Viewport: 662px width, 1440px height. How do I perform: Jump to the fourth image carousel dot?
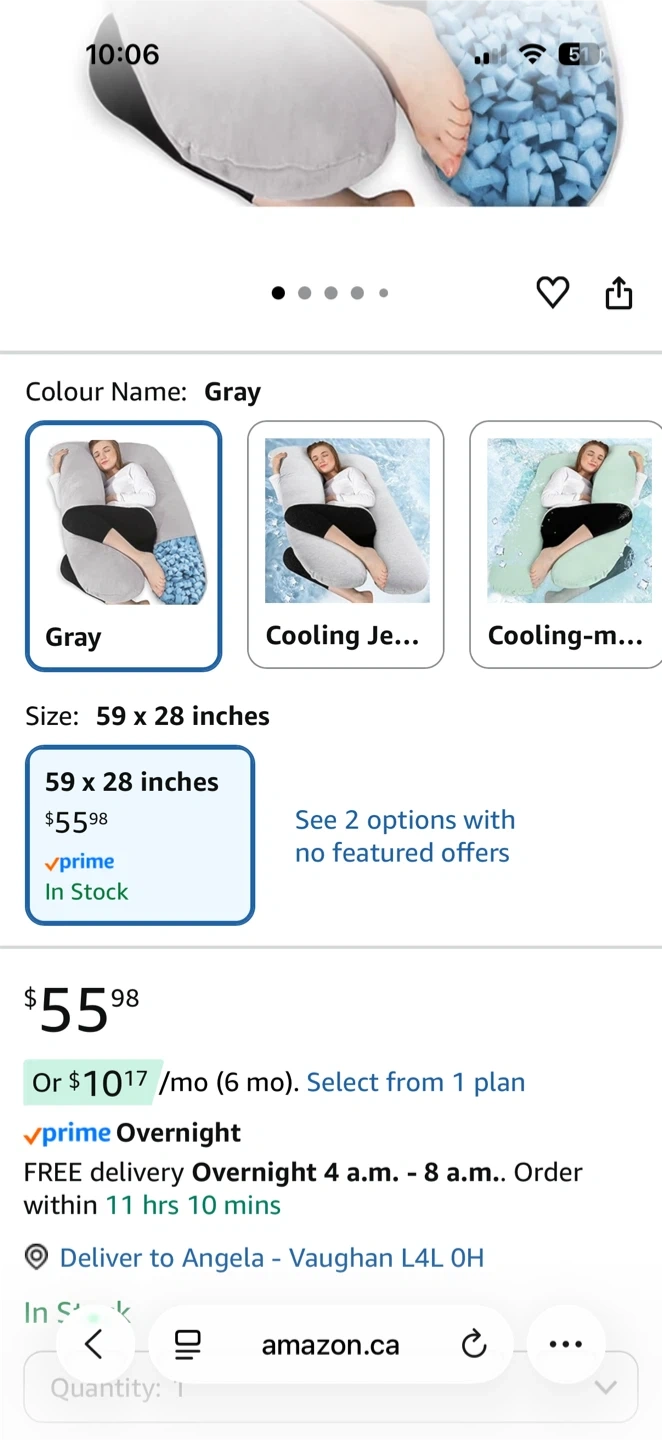pos(357,293)
